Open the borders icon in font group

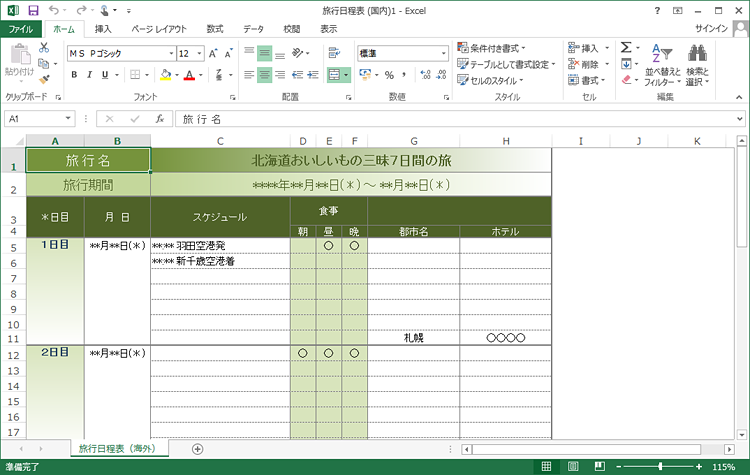click(x=135, y=75)
